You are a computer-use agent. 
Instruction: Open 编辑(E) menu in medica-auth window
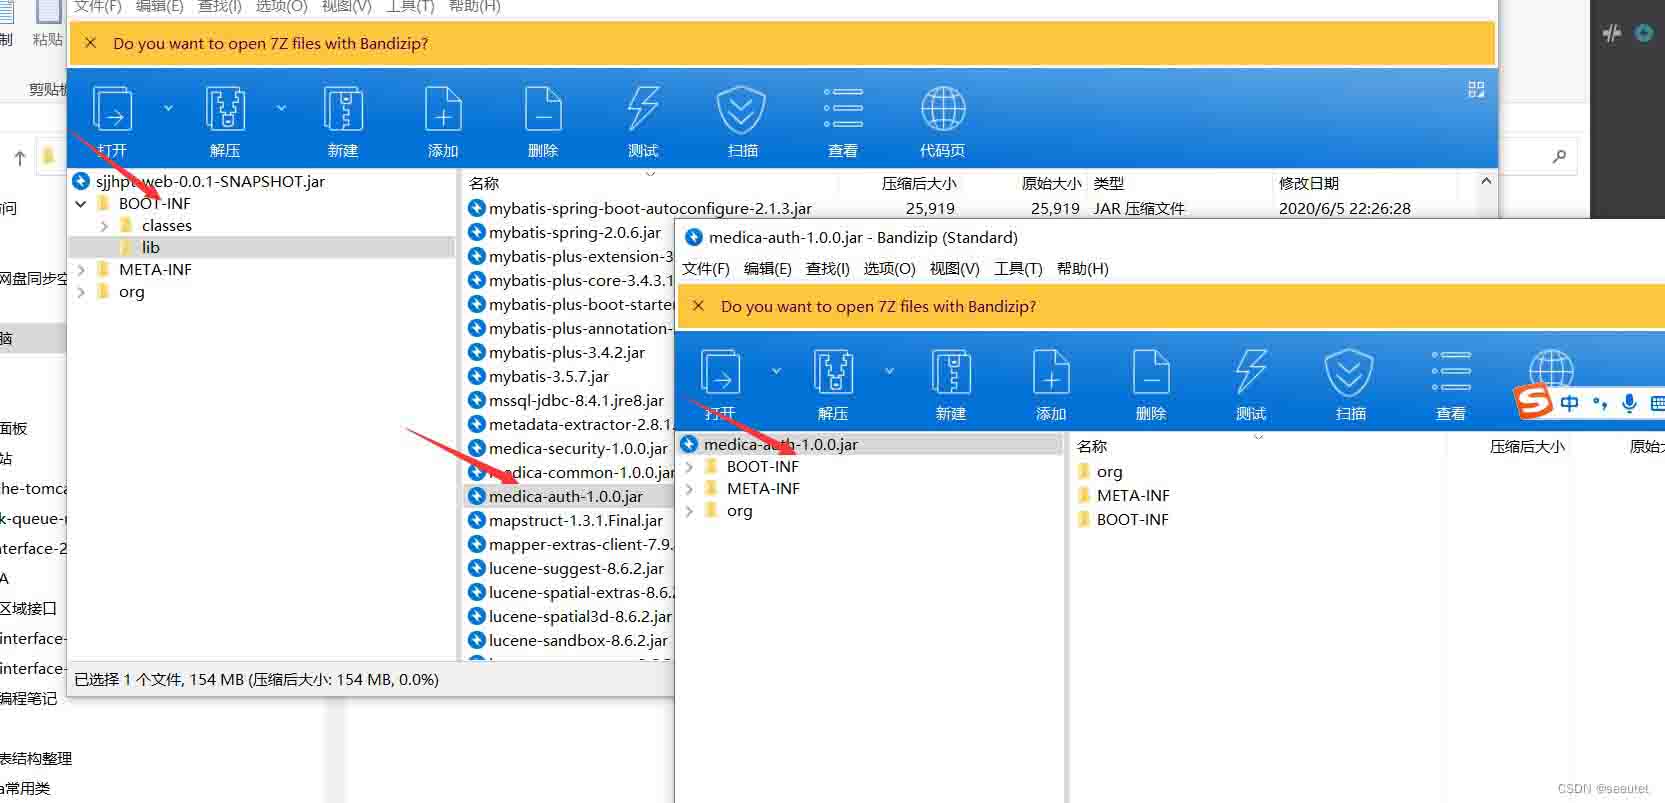click(x=768, y=268)
